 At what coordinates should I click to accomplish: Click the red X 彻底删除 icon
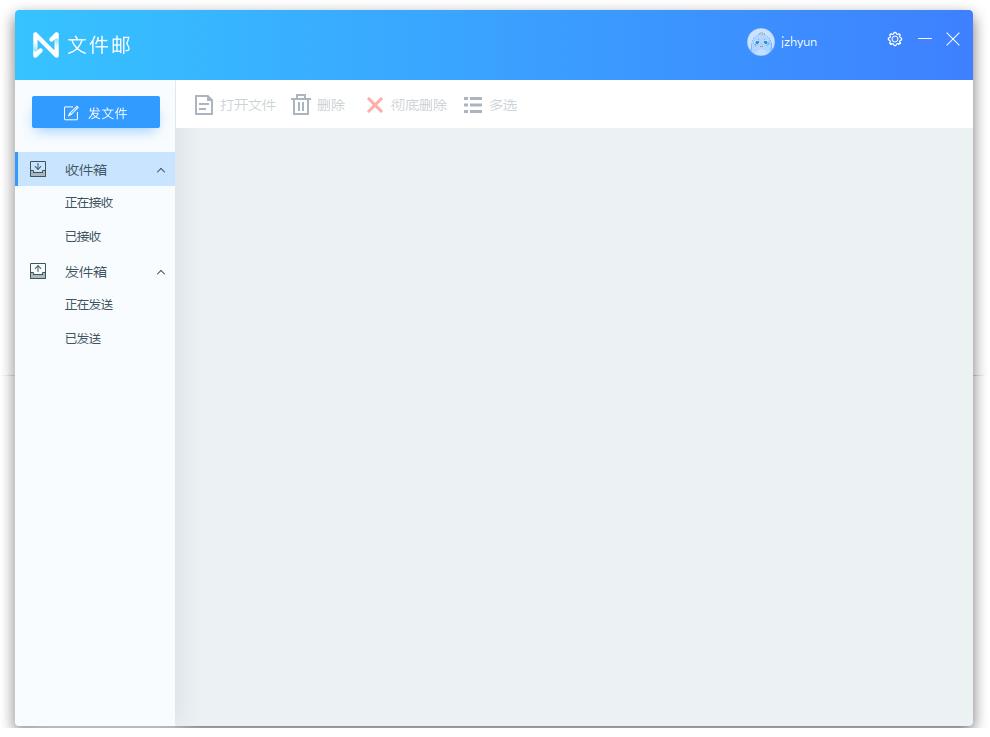(375, 105)
